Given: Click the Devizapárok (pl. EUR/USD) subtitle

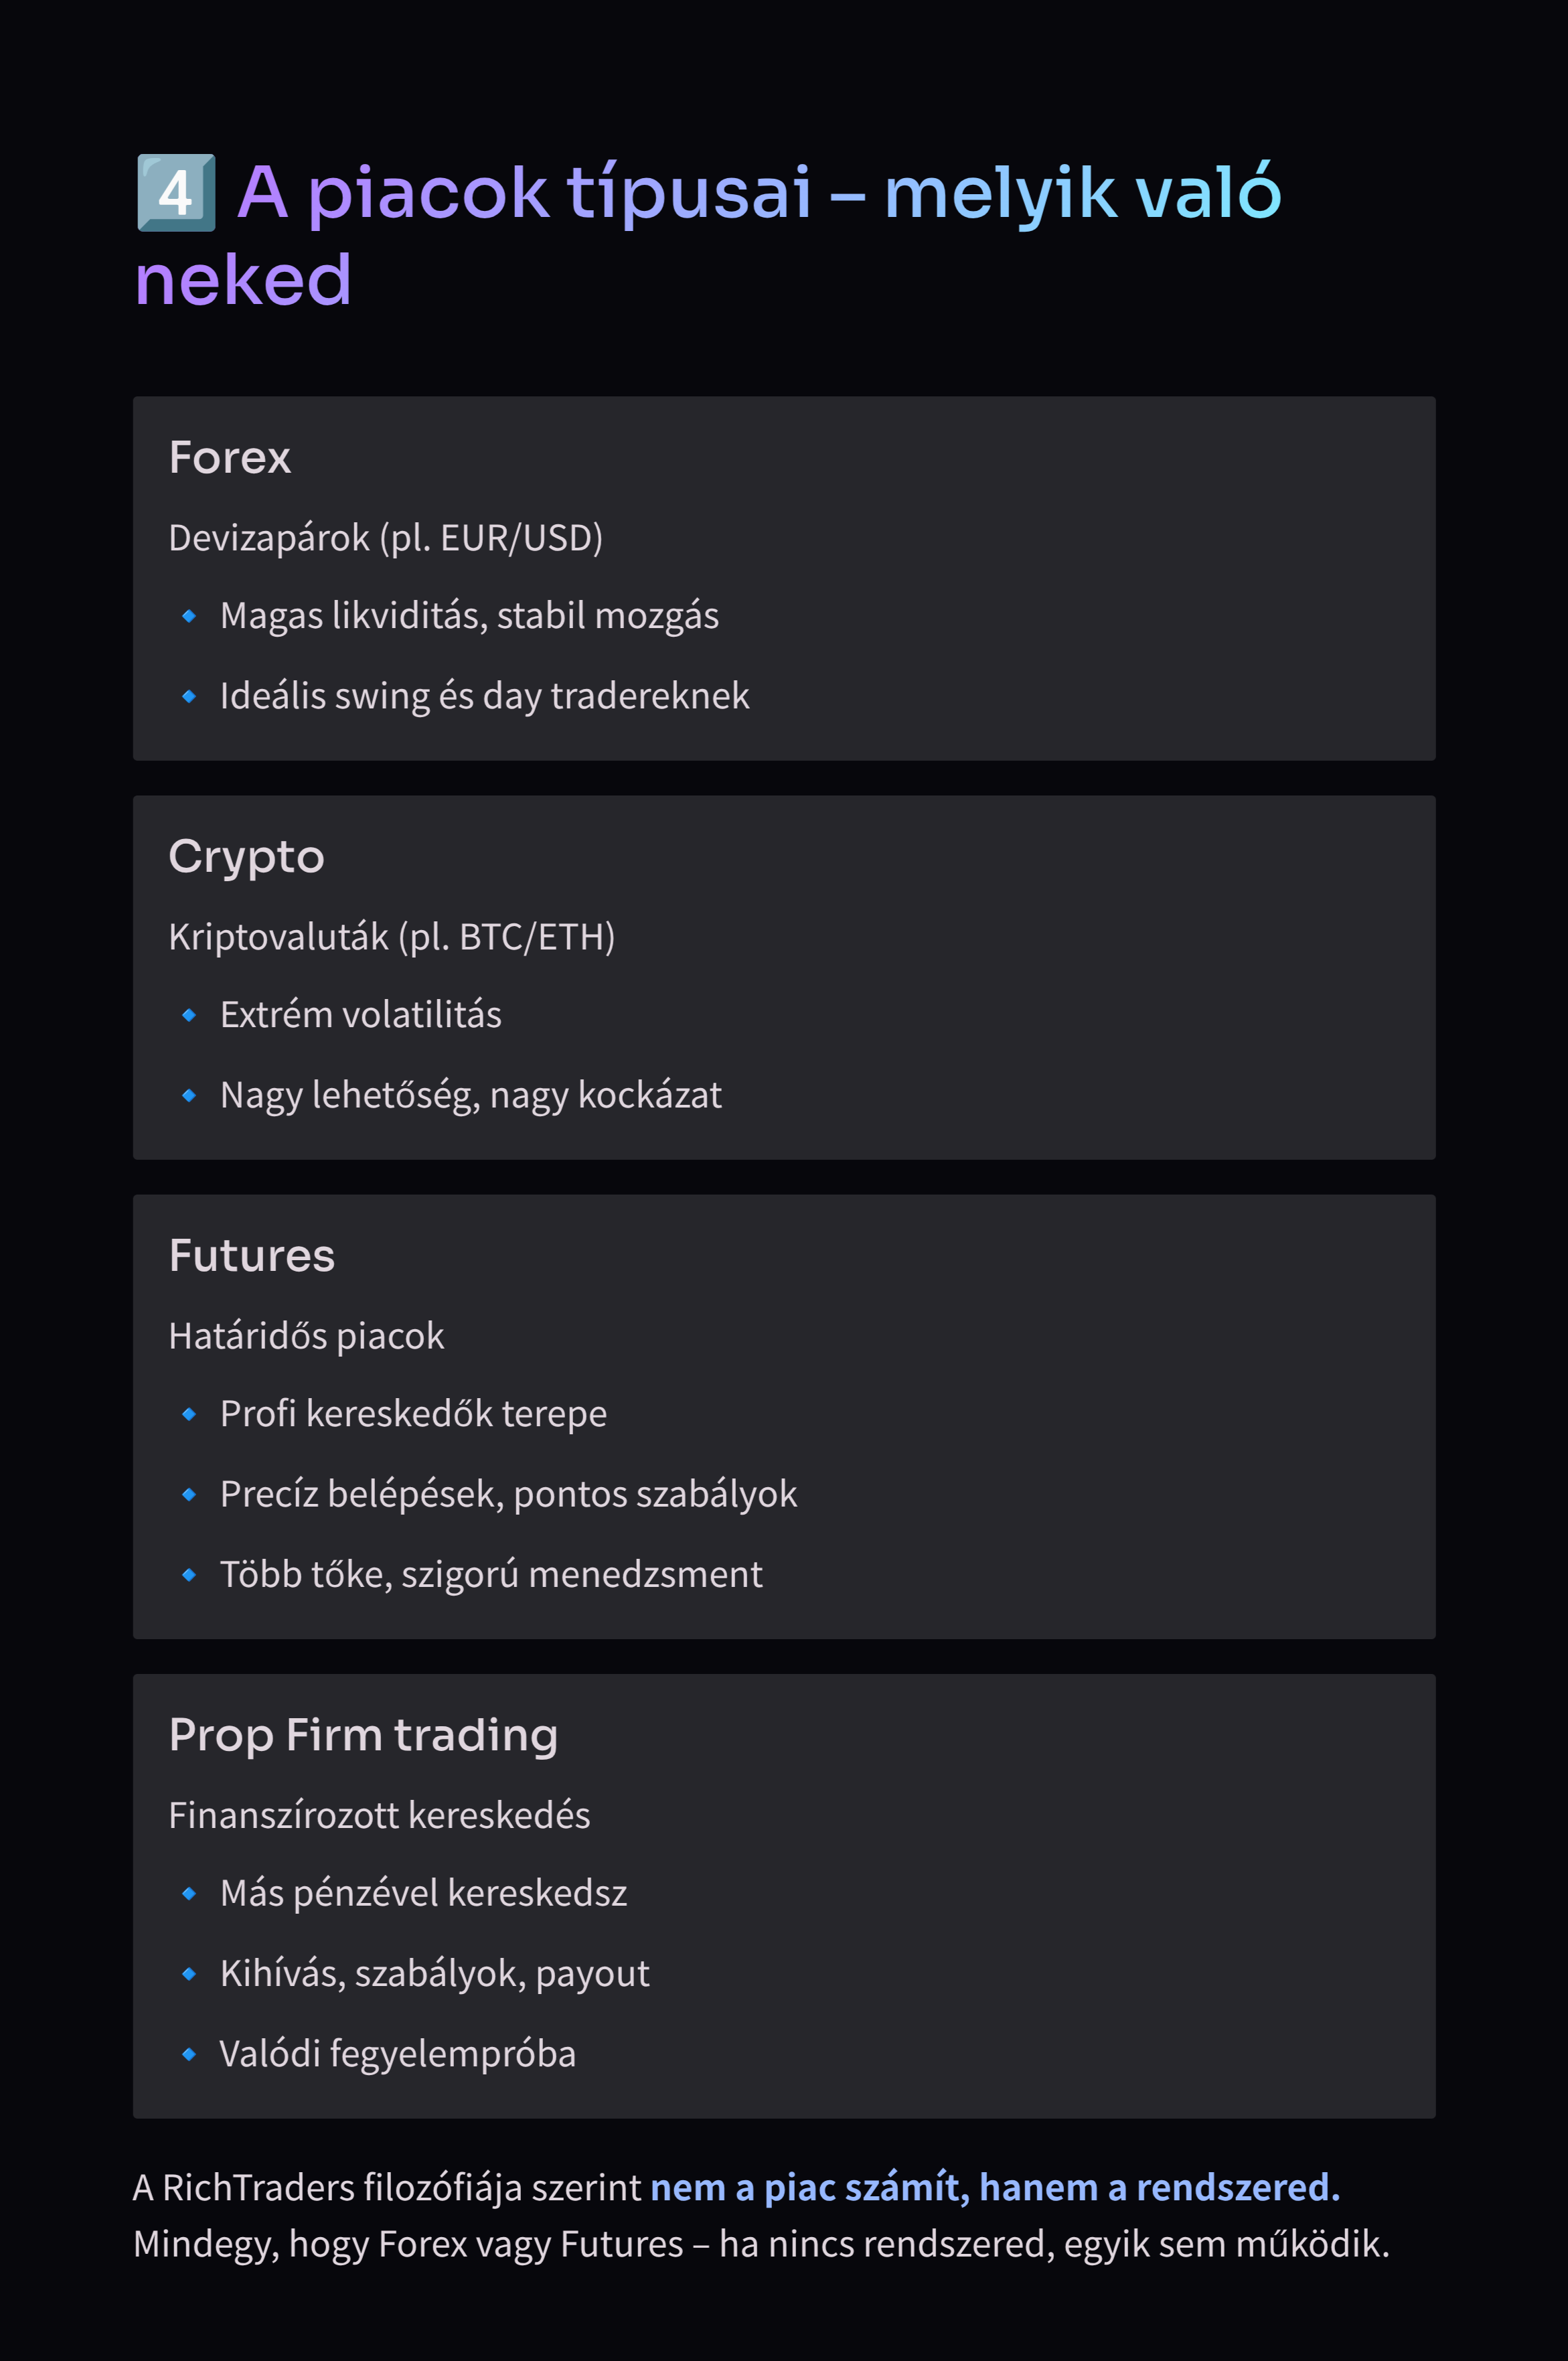Looking at the screenshot, I should point(385,538).
